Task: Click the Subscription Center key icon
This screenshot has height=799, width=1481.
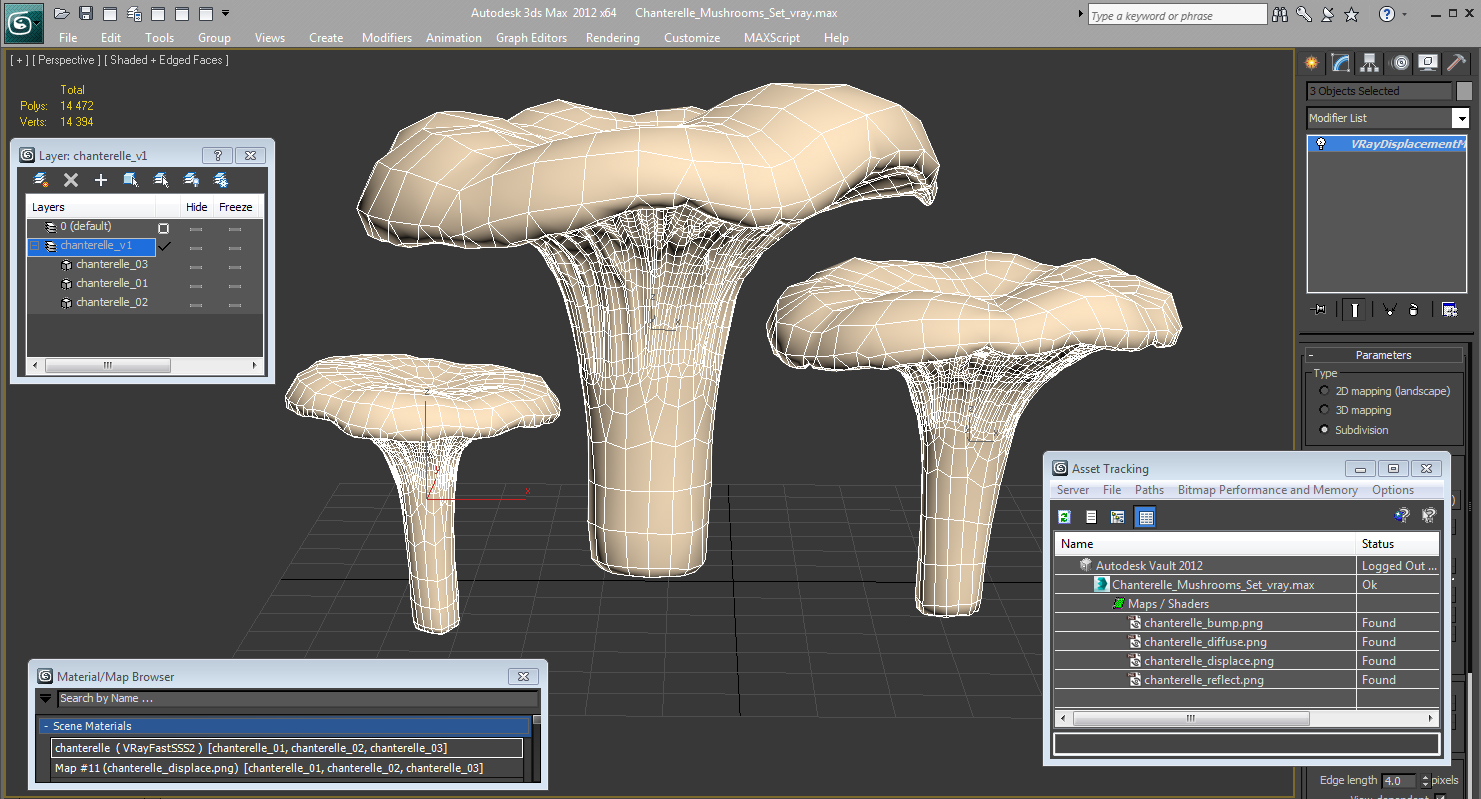Action: pyautogui.click(x=1304, y=14)
